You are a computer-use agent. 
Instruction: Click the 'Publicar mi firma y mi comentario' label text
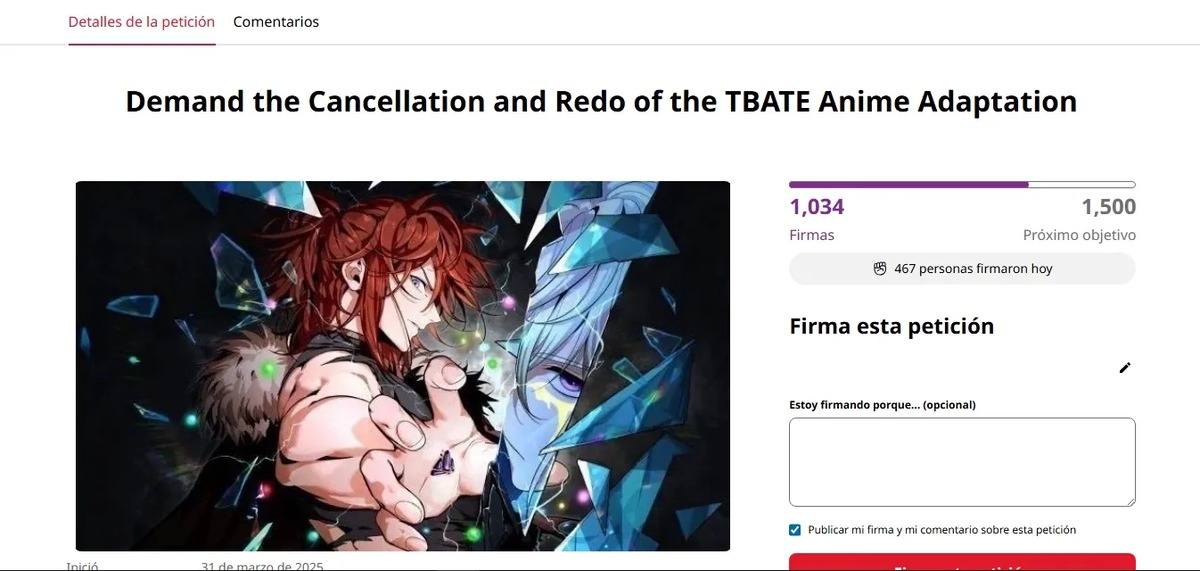[x=942, y=530]
